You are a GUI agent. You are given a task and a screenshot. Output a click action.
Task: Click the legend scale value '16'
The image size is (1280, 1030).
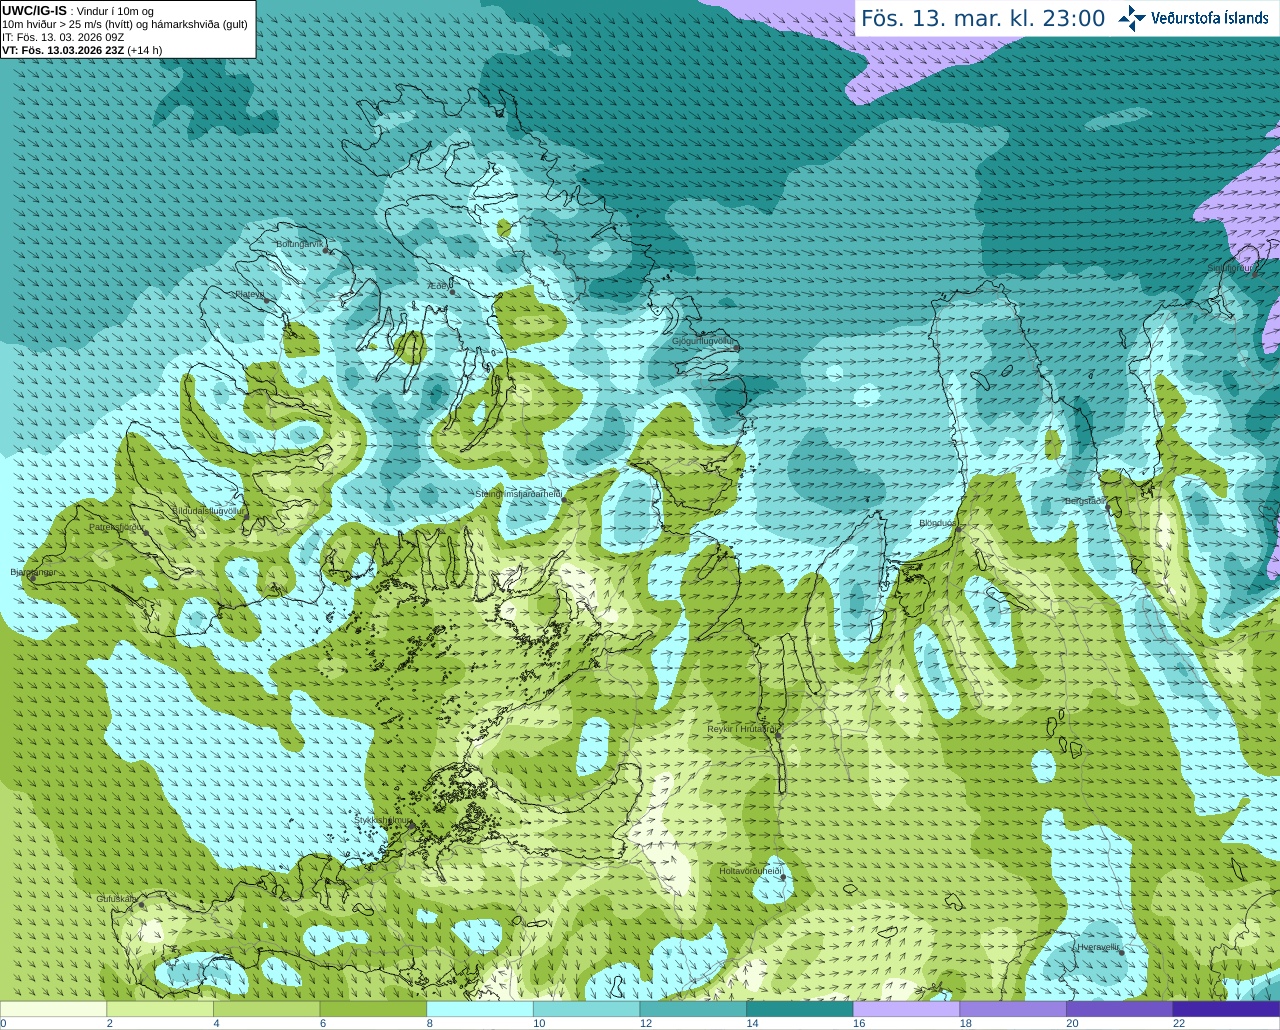click(859, 1023)
